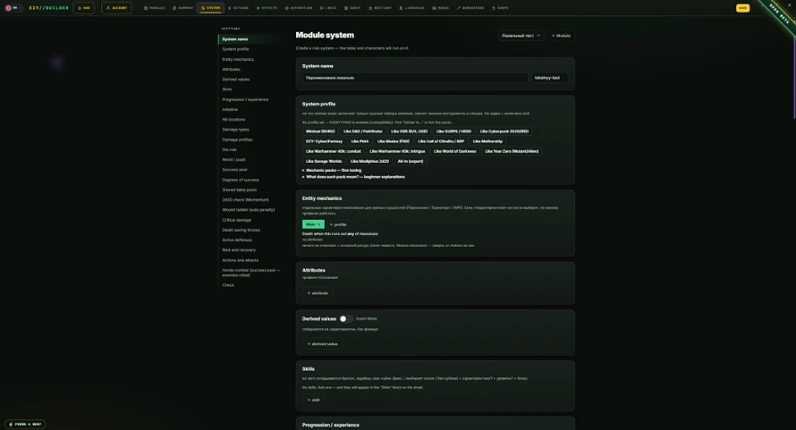The width and height of the screenshot is (796, 430).
Task: Click the System name text field
Action: 415,78
